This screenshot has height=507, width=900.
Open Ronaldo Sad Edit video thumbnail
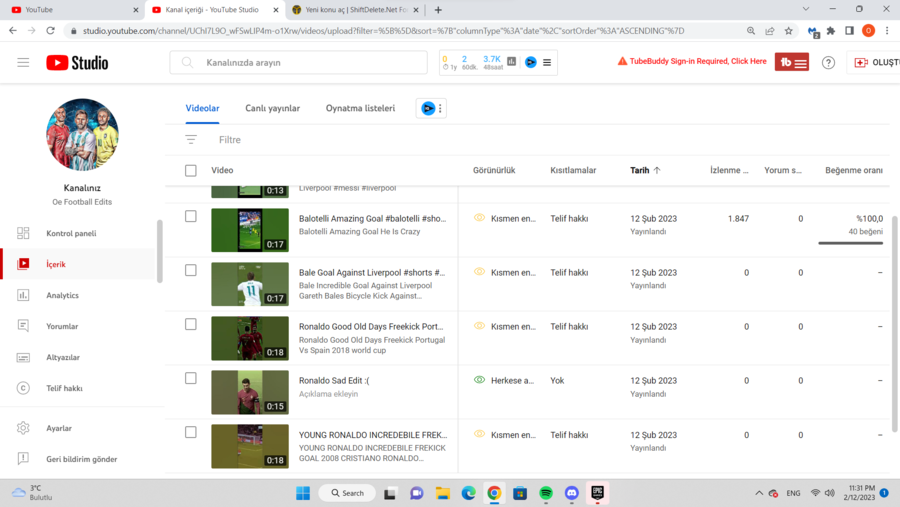tap(250, 392)
